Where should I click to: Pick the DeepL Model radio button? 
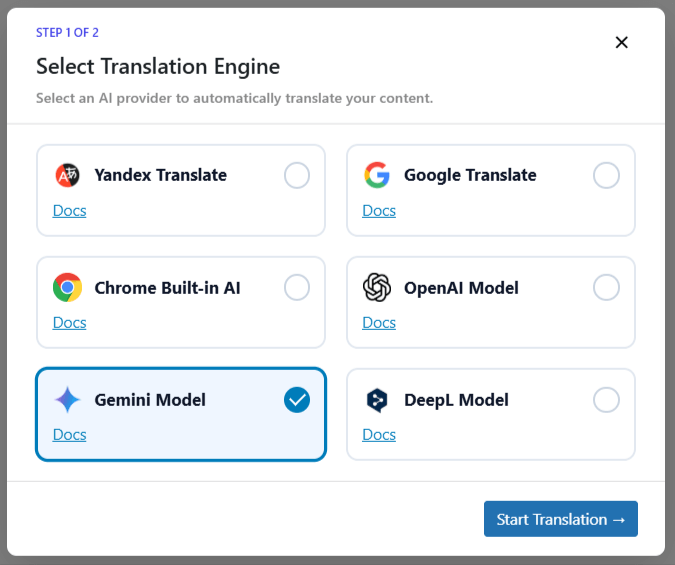(606, 400)
